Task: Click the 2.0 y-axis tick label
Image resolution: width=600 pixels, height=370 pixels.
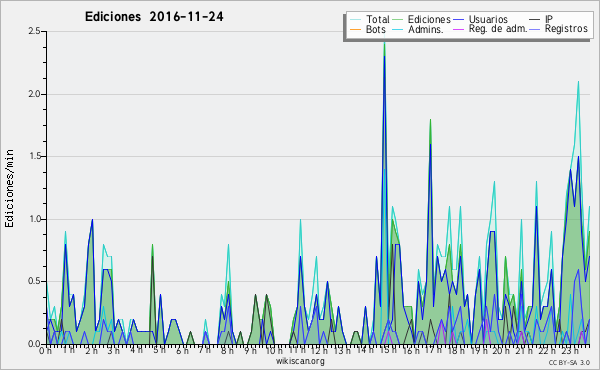Action: 34,94
